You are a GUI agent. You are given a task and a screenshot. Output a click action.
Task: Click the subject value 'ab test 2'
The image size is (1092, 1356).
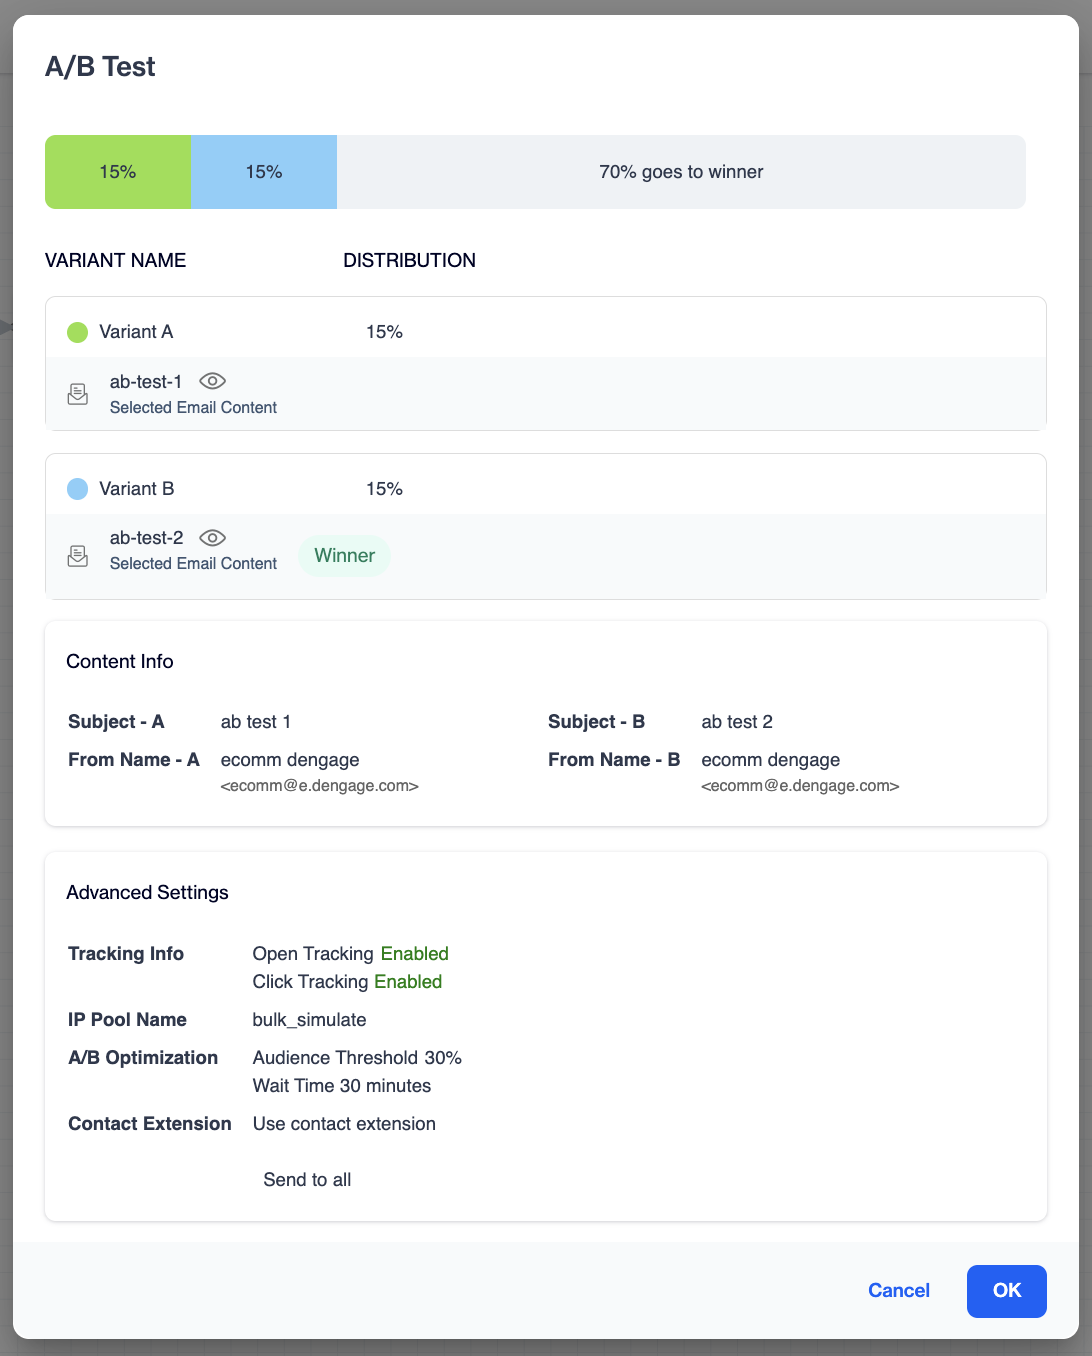point(737,722)
